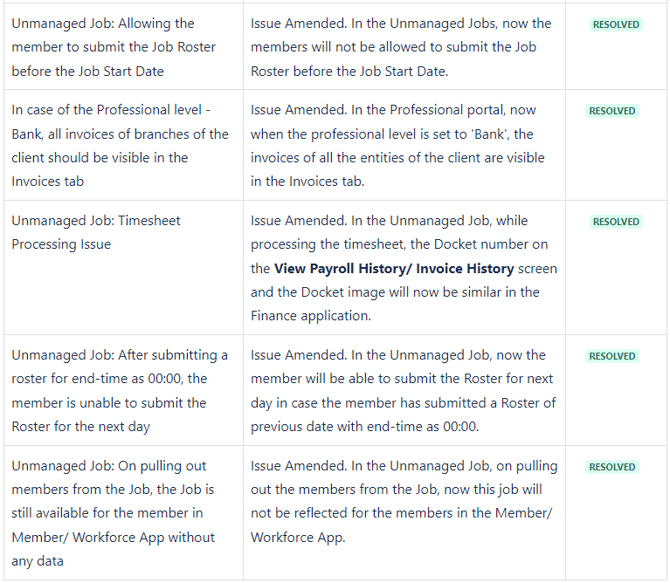Click issue title about pulling out members from Job
Image resolution: width=670 pixels, height=583 pixels.
tap(113, 513)
